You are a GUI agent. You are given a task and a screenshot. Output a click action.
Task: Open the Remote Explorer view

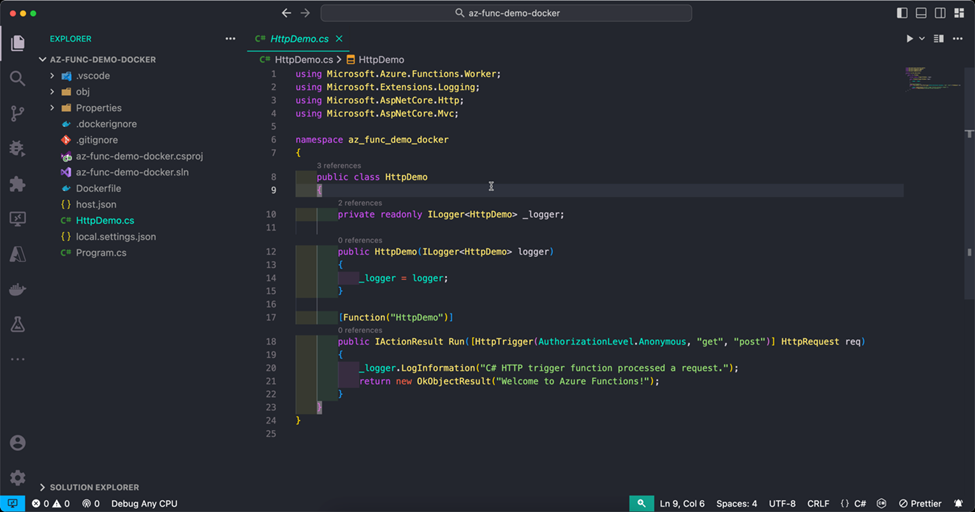tap(17, 218)
